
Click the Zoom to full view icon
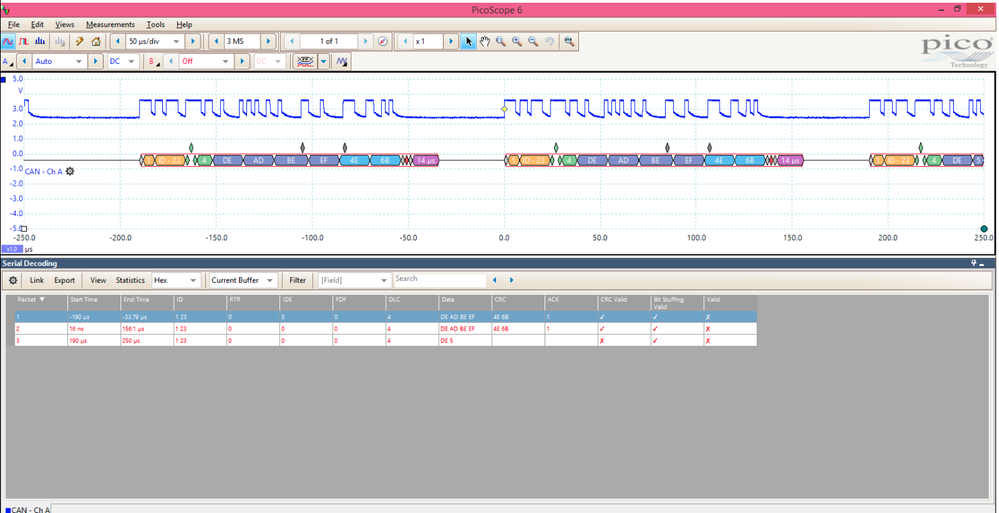tap(569, 41)
